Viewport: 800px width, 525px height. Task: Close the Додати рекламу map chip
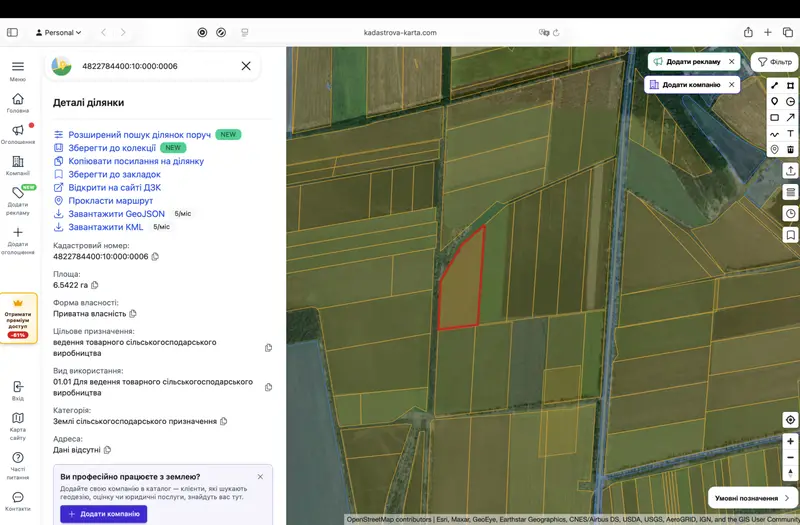[x=732, y=62]
